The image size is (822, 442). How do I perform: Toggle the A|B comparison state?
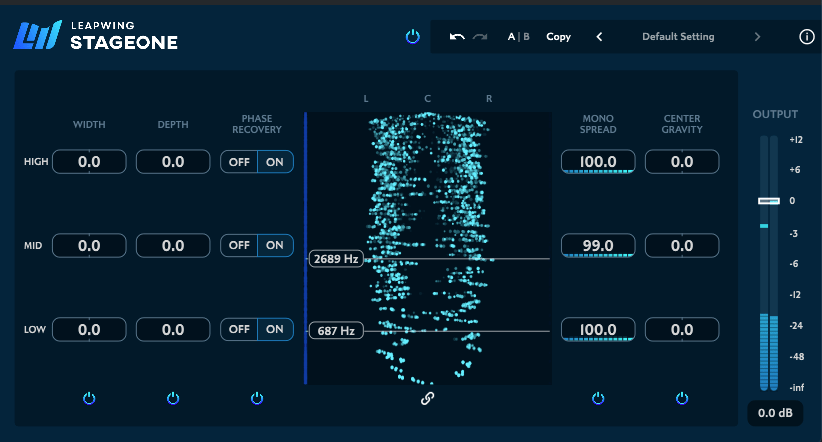[519, 37]
